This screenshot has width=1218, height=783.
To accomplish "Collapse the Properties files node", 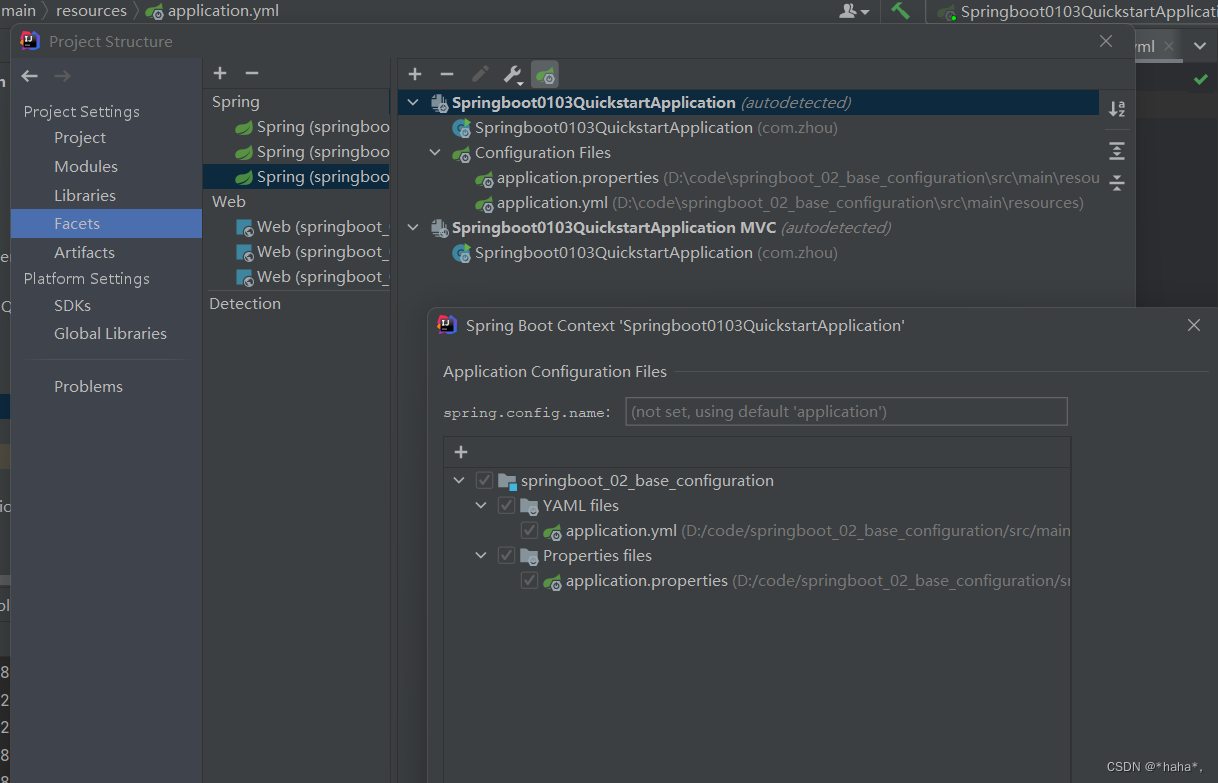I will point(481,556).
